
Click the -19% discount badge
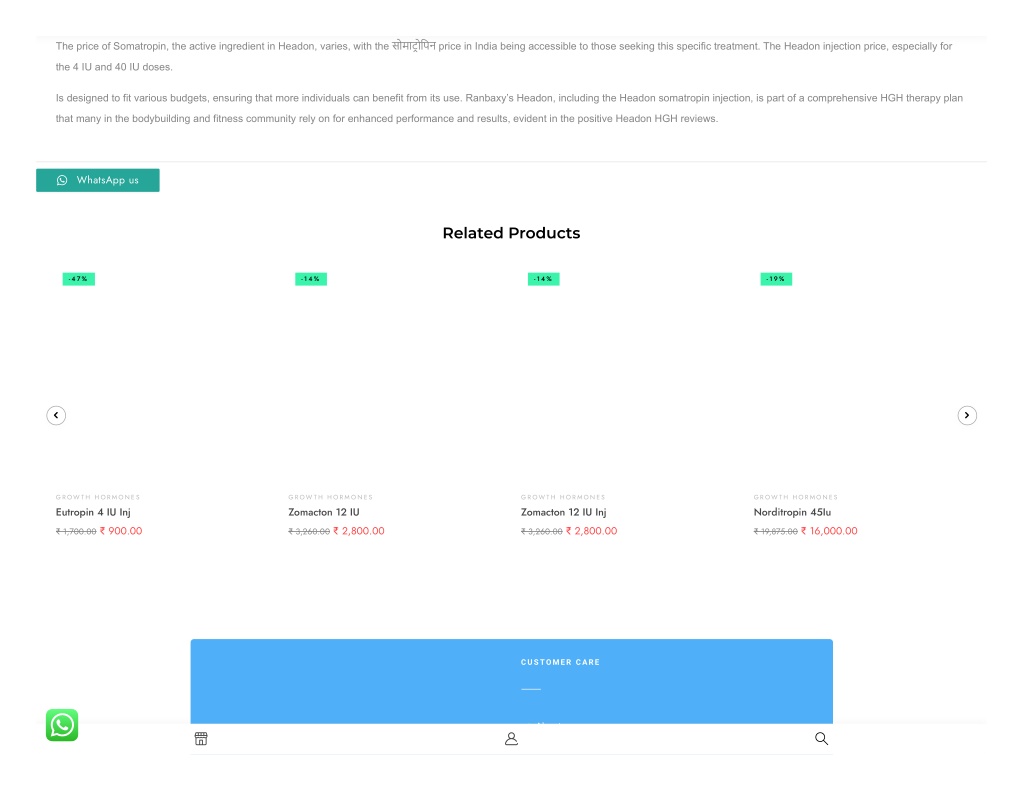(x=776, y=279)
